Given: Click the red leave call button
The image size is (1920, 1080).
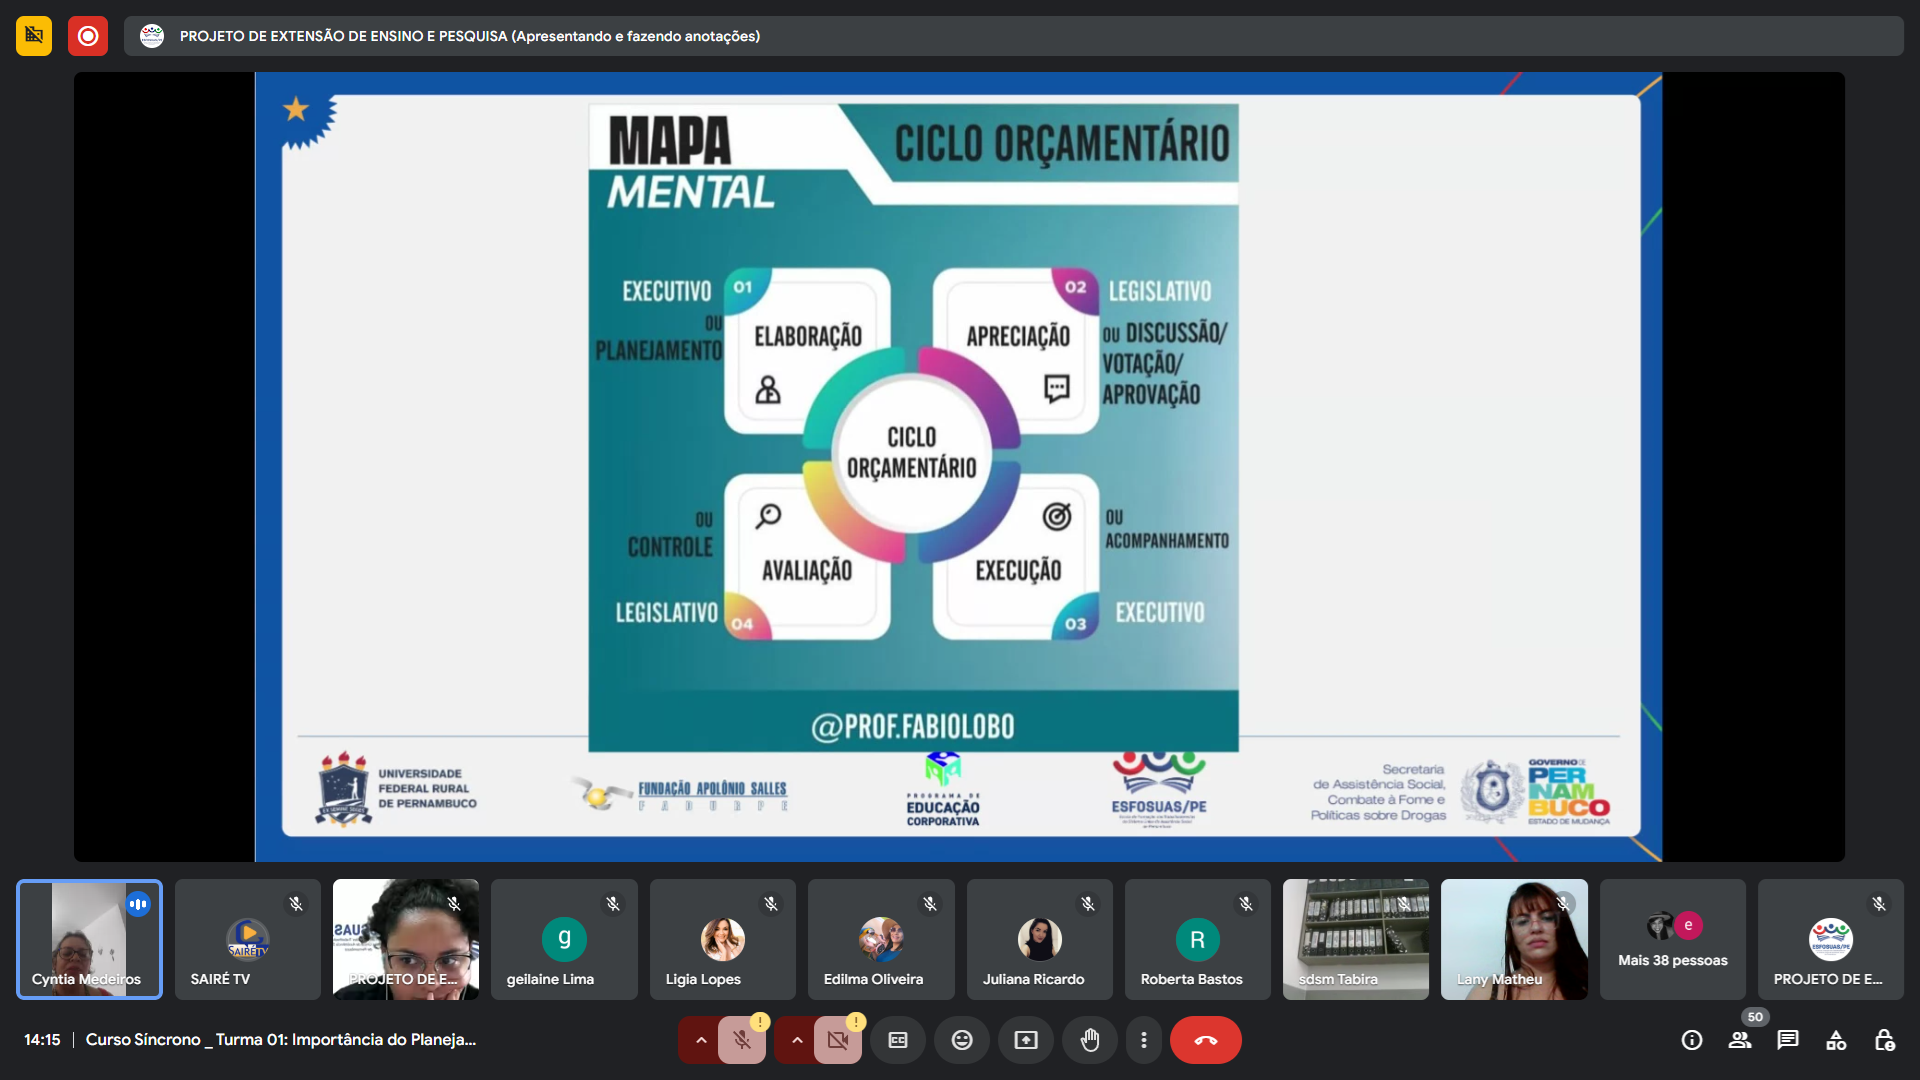Looking at the screenshot, I should 1205,1040.
